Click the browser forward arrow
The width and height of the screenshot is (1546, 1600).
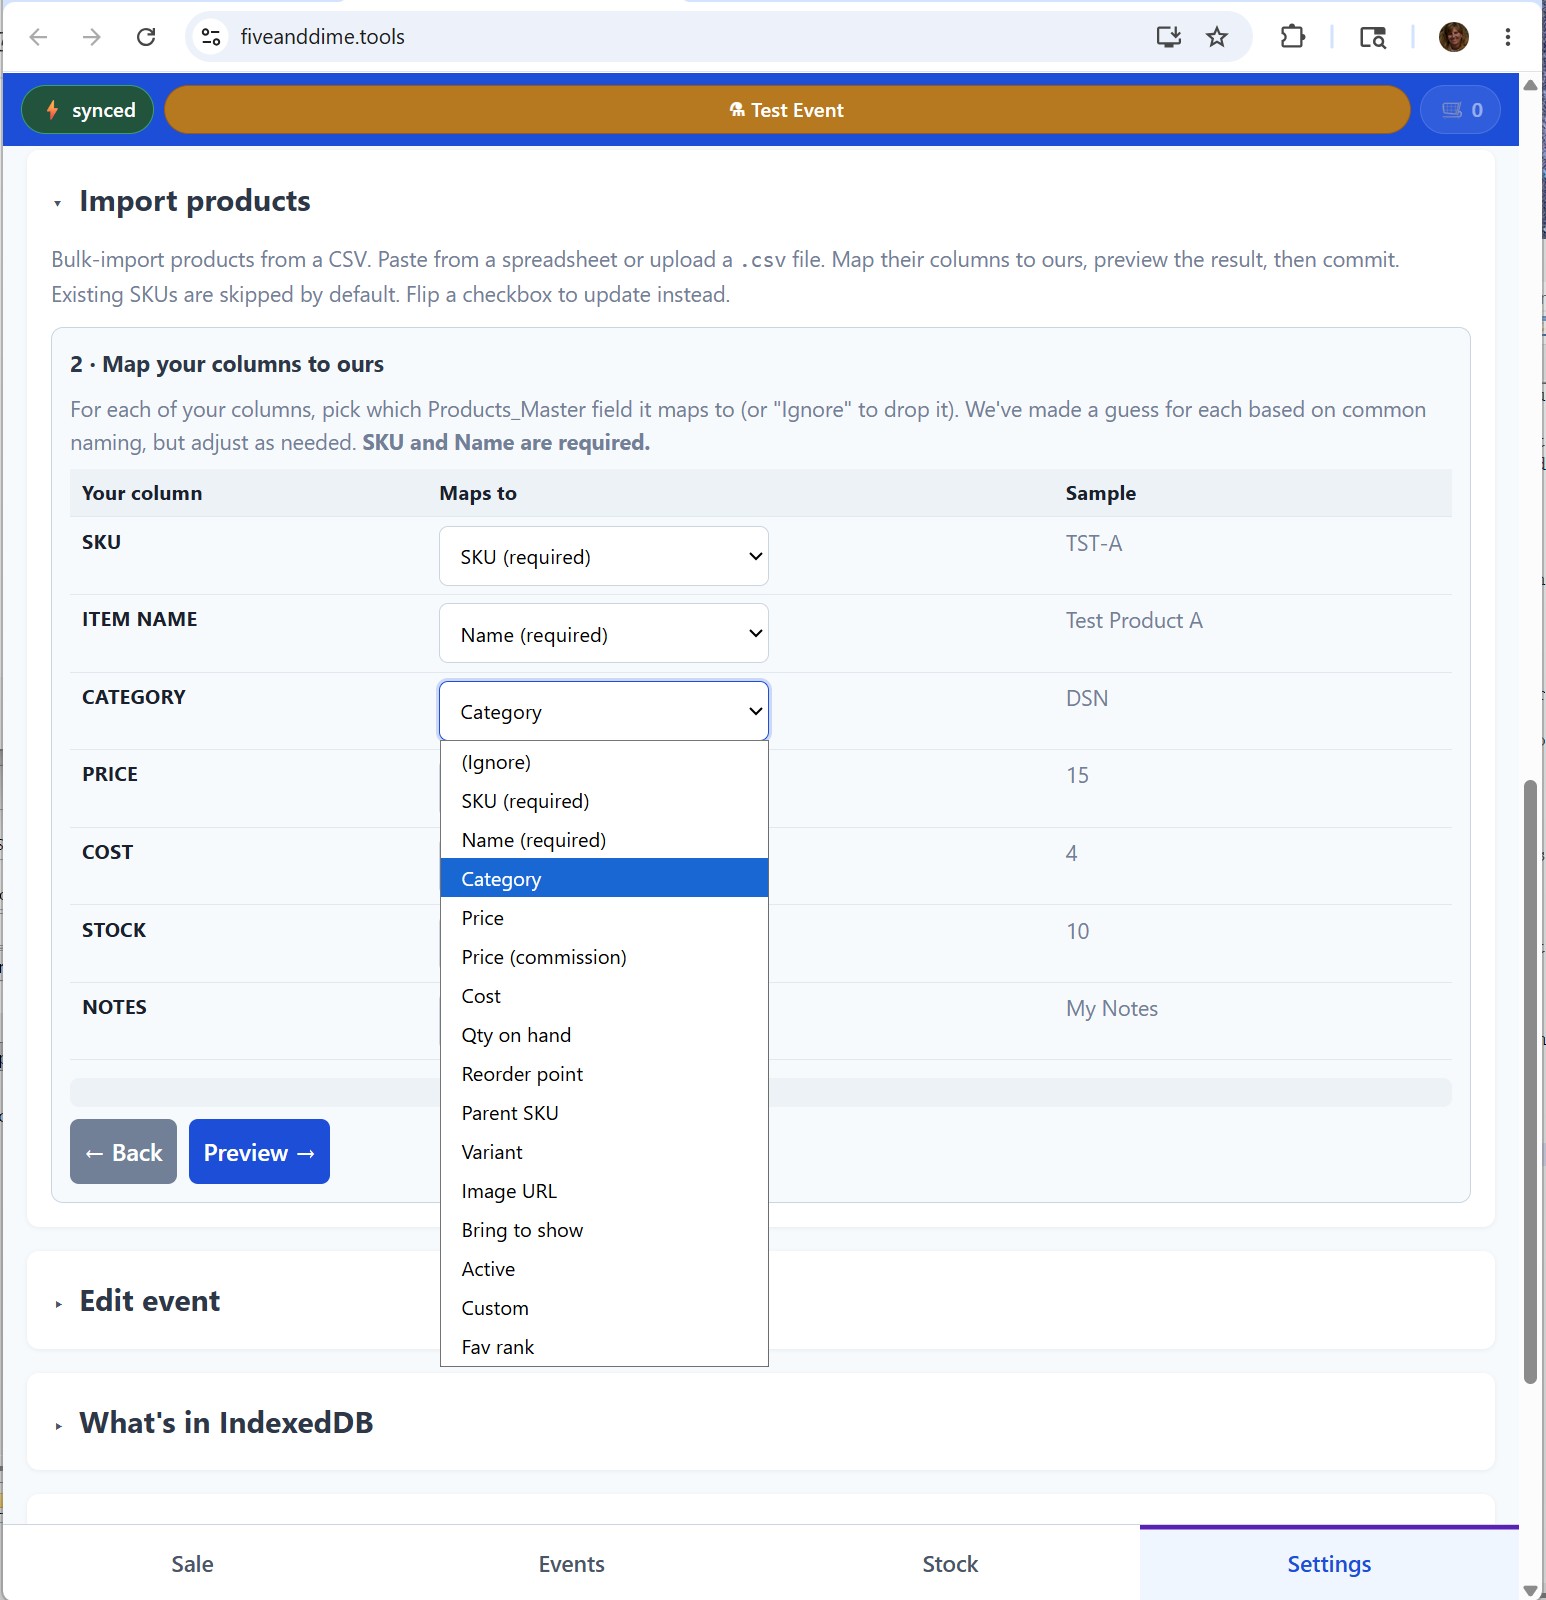(92, 37)
